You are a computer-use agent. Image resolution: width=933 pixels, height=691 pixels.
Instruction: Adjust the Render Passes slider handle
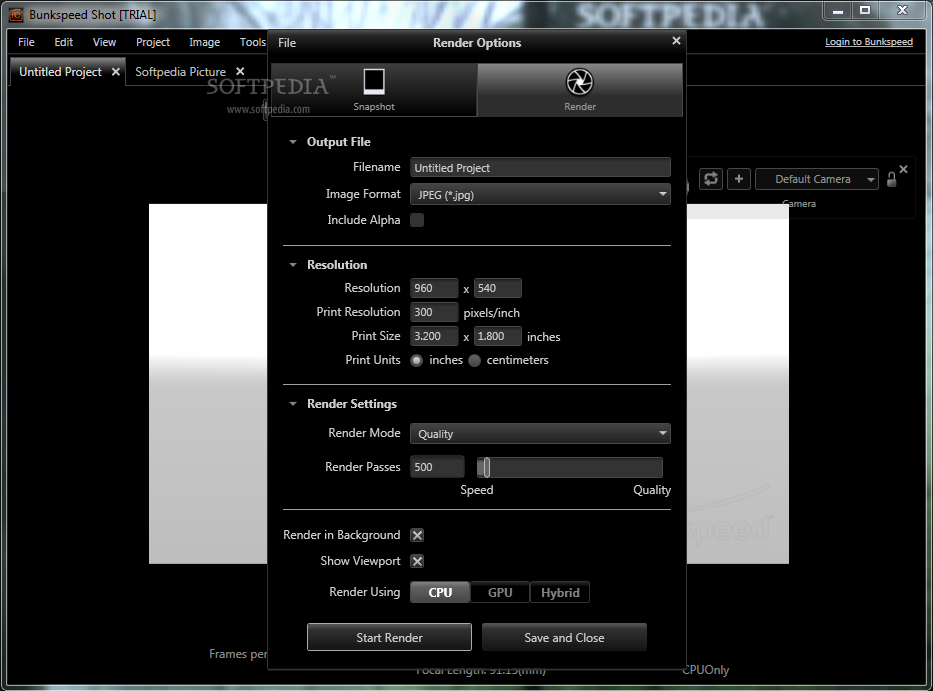tap(486, 467)
